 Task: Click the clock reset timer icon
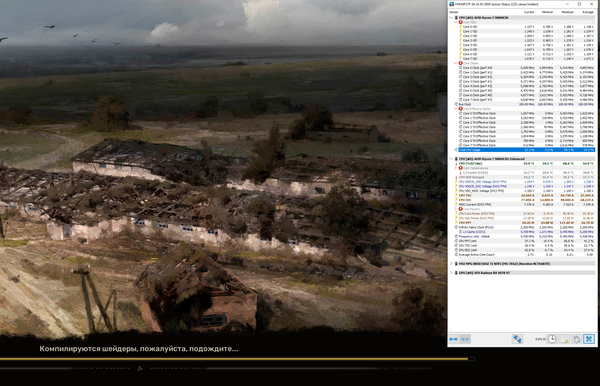[x=551, y=339]
